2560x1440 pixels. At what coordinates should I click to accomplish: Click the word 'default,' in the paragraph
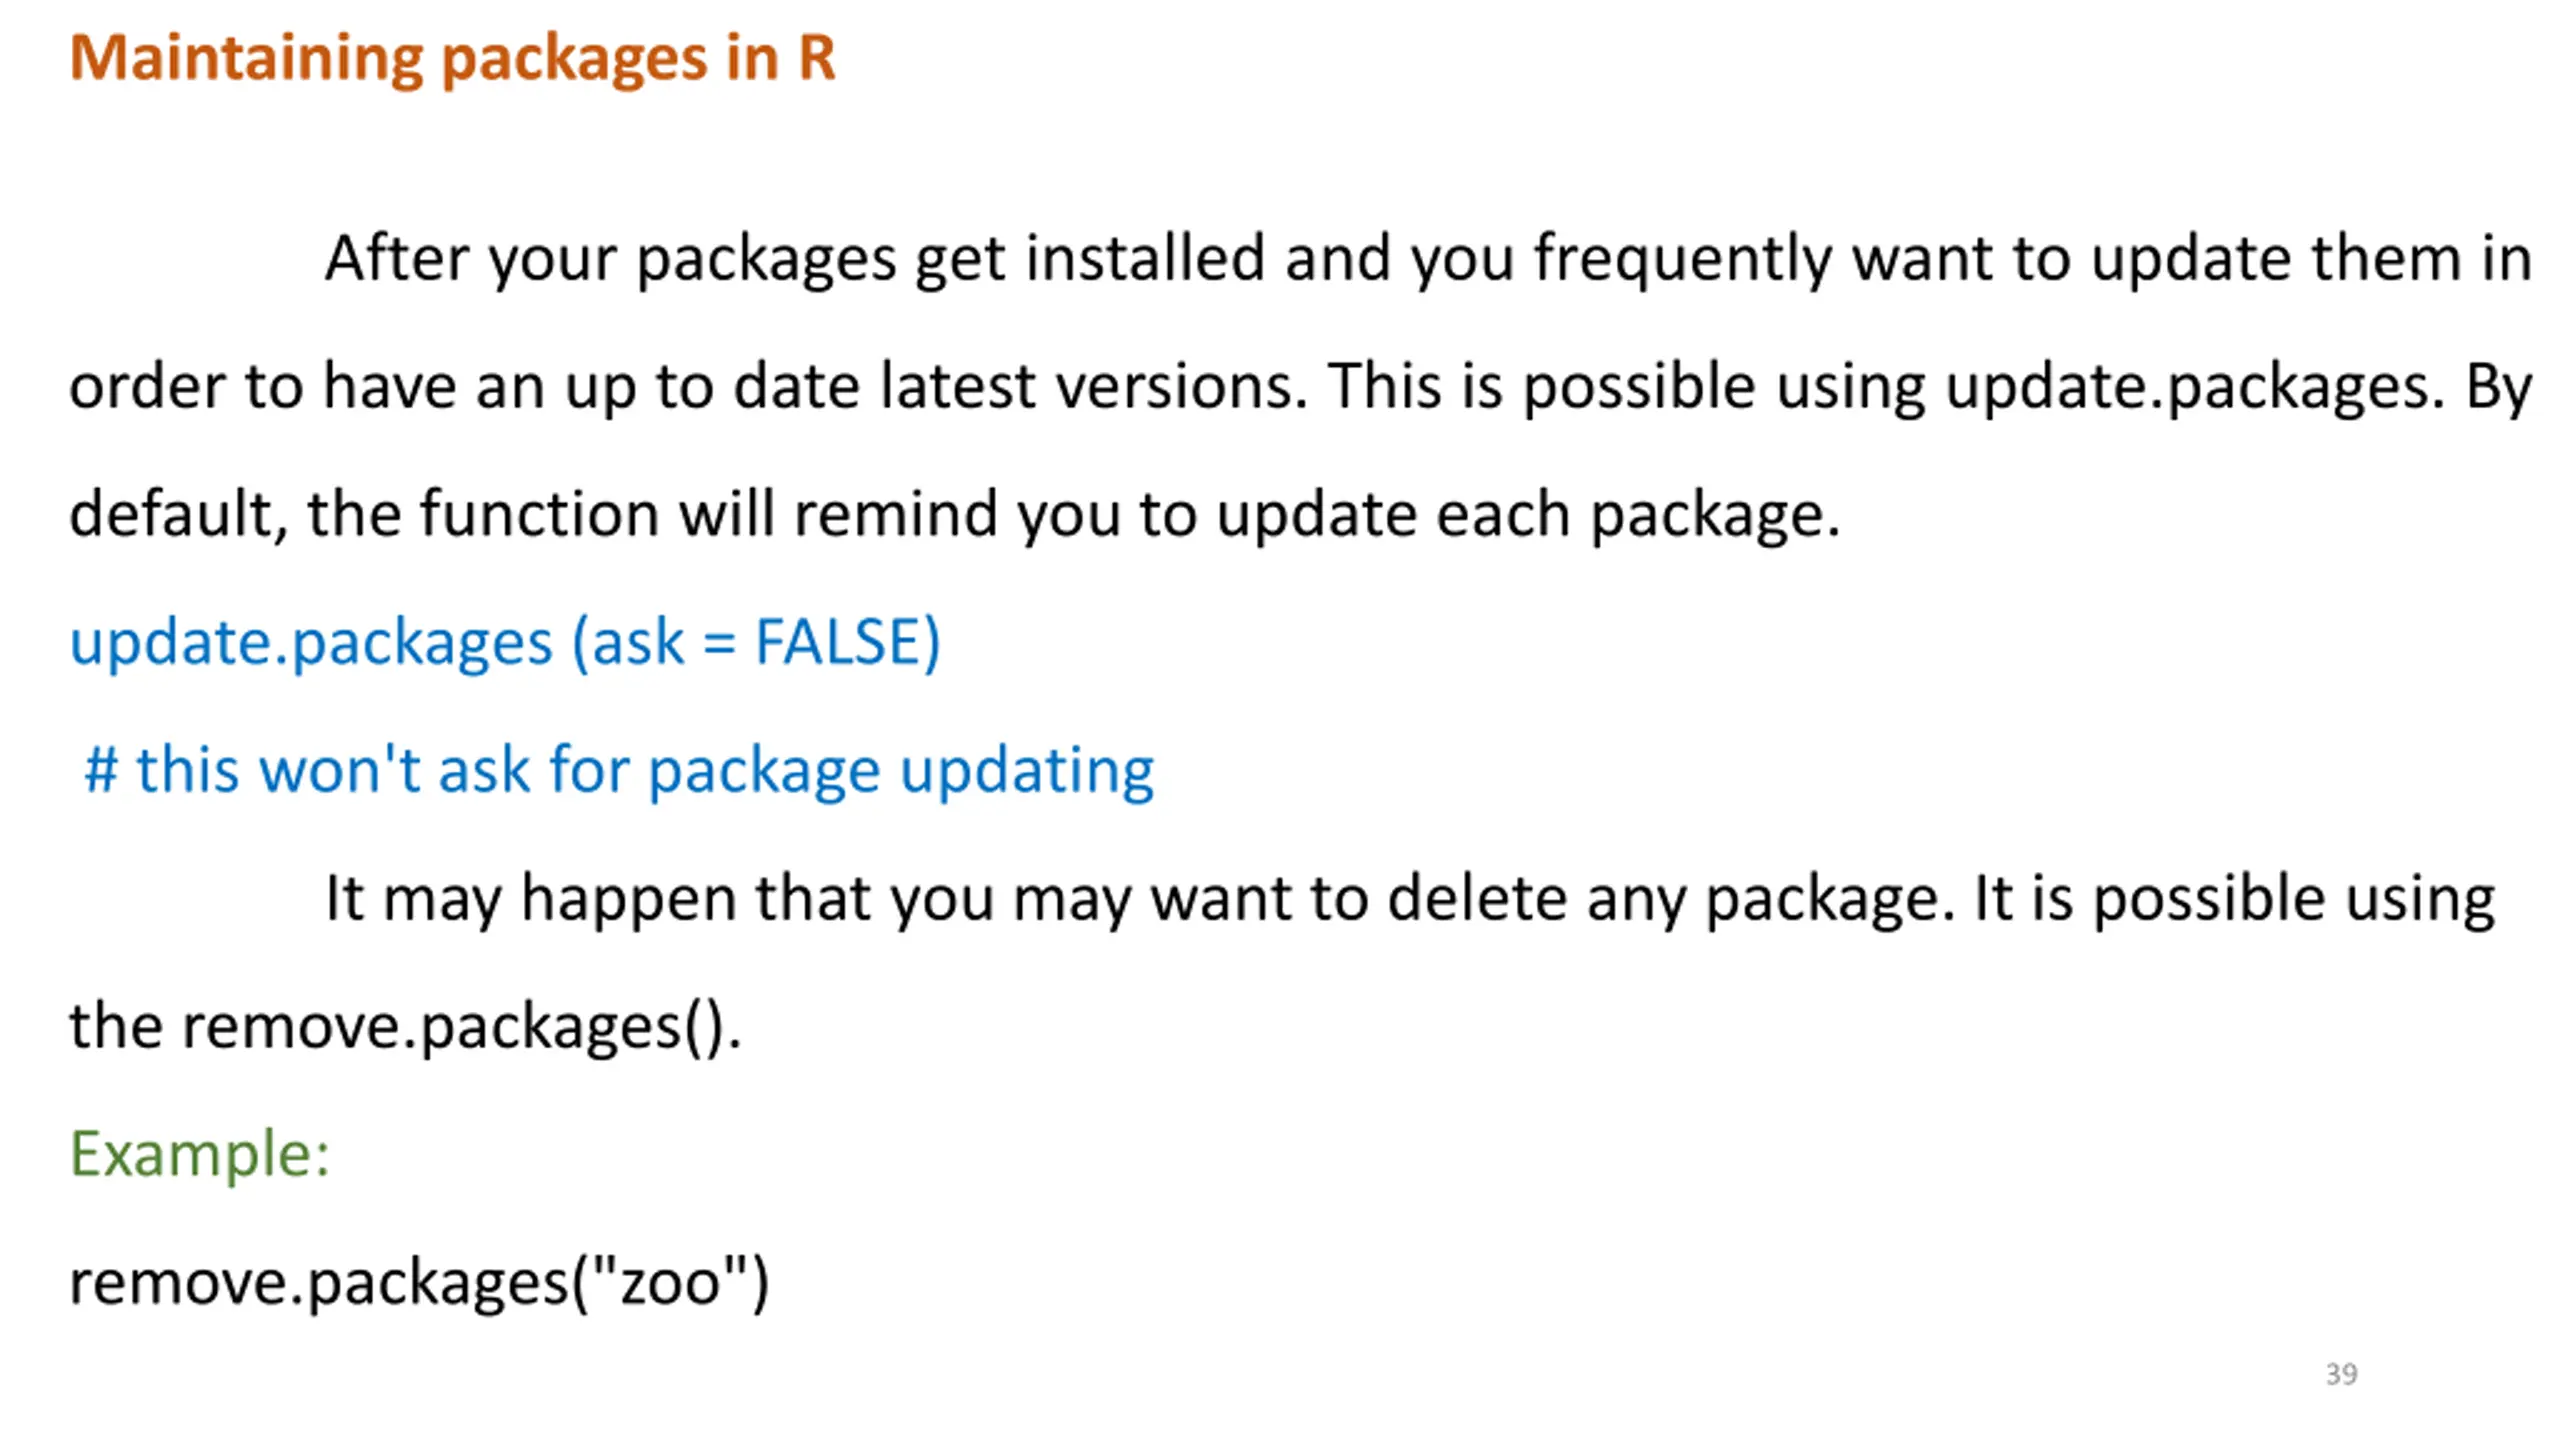[x=178, y=516]
